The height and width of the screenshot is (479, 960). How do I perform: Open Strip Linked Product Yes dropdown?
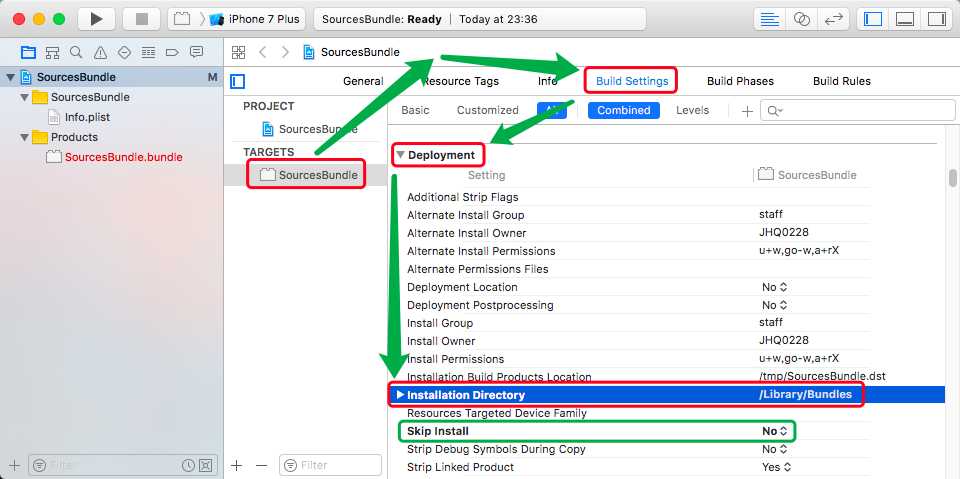click(x=776, y=467)
